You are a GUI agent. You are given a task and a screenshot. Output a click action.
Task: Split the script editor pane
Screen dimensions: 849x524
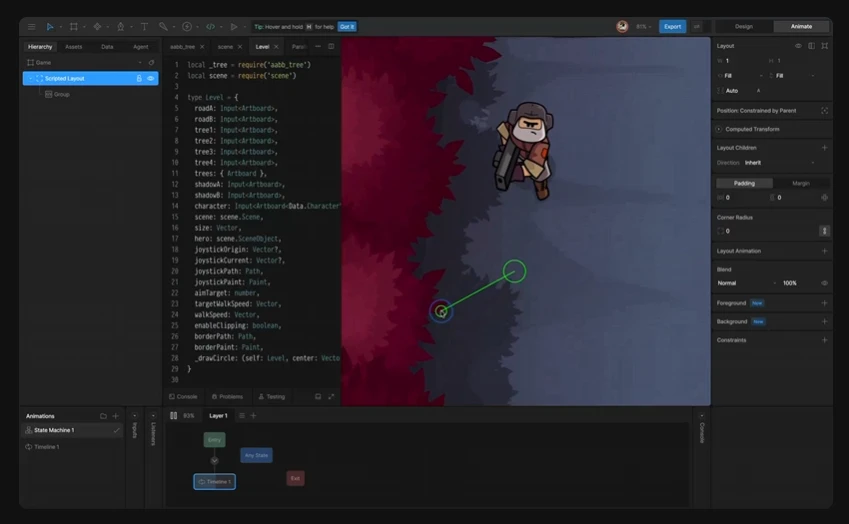click(331, 47)
